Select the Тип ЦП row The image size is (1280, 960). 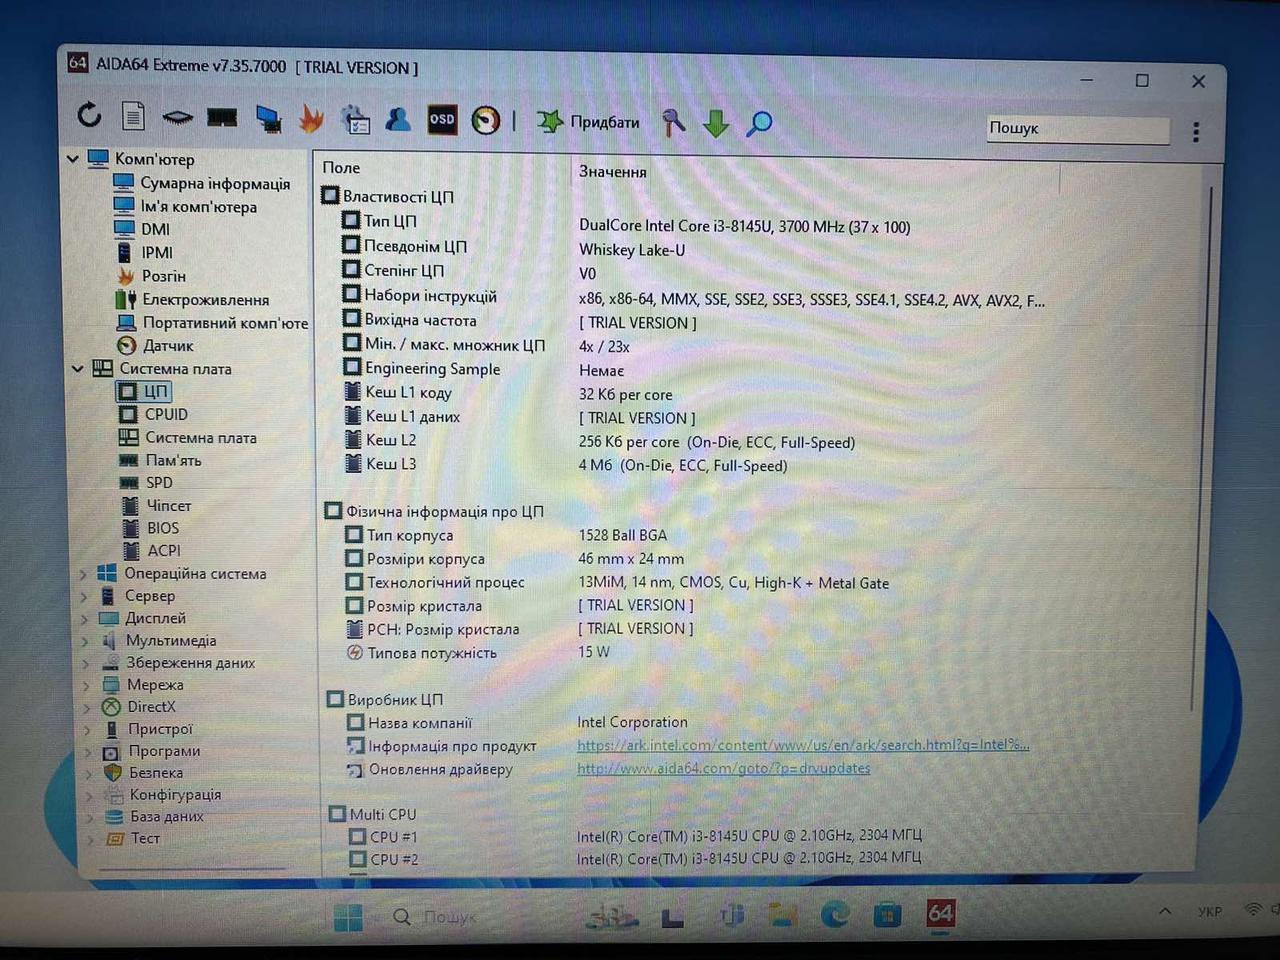pyautogui.click(x=626, y=223)
